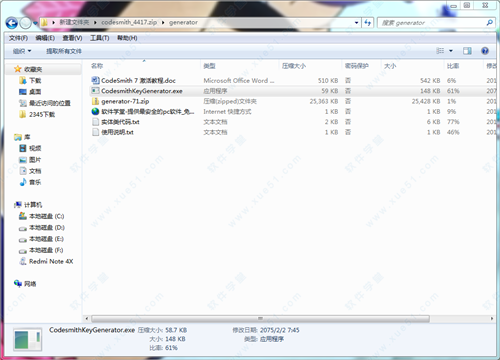500x360 pixels.
Task: Click the 提取所有文件 button
Action: [x=64, y=51]
